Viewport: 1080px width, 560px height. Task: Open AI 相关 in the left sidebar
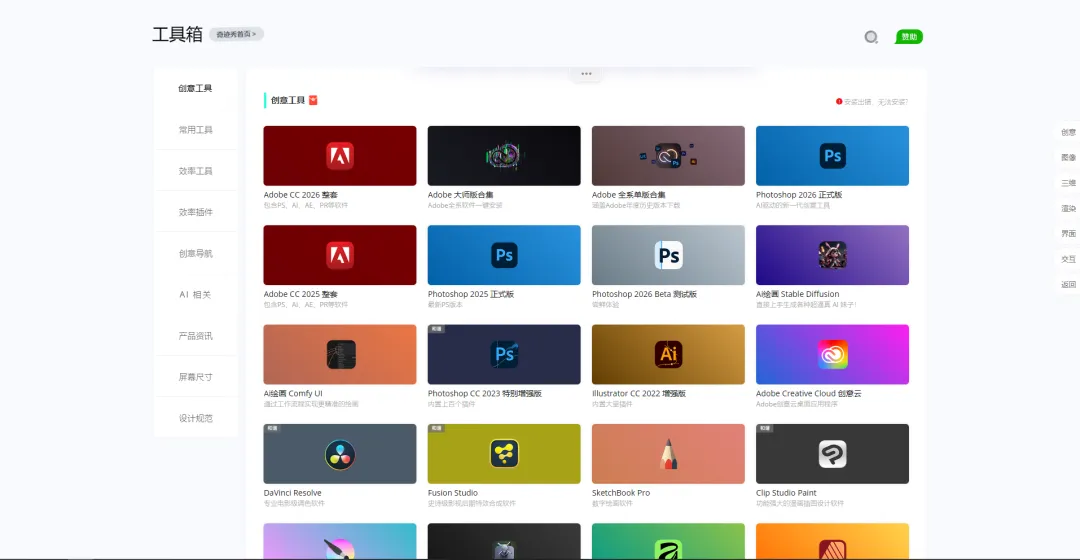point(195,294)
